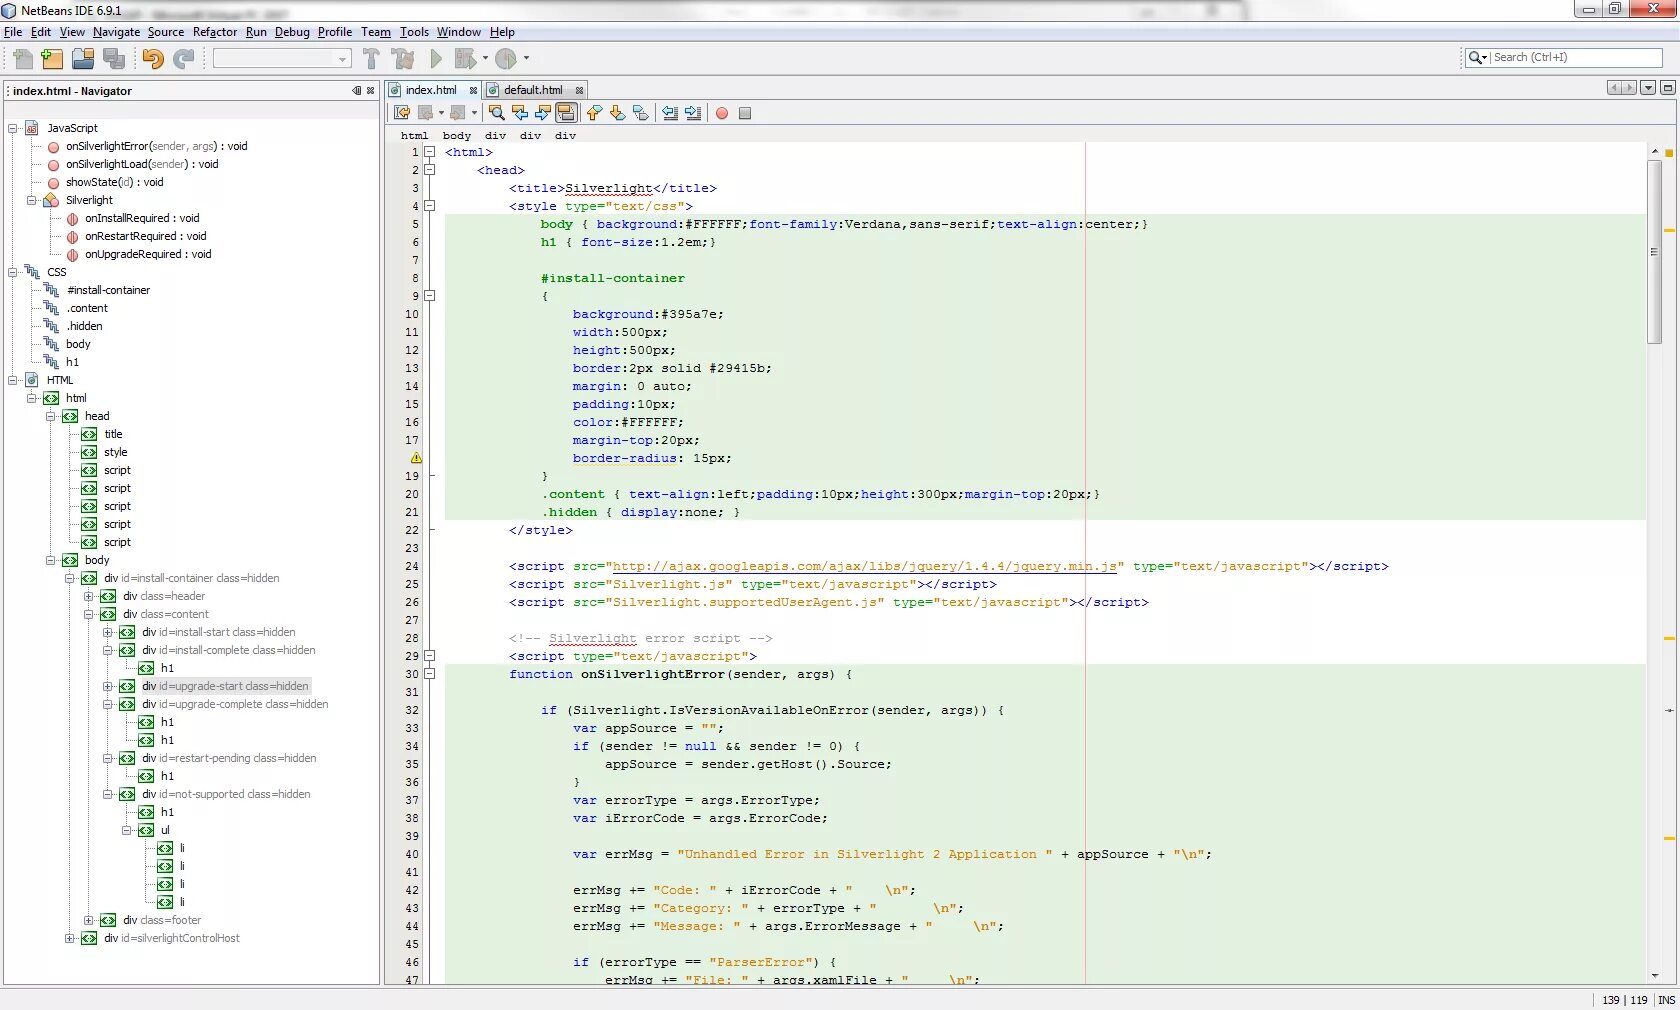The height and width of the screenshot is (1010, 1680).
Task: Collapse the ul node in Navigator
Action: click(x=127, y=830)
